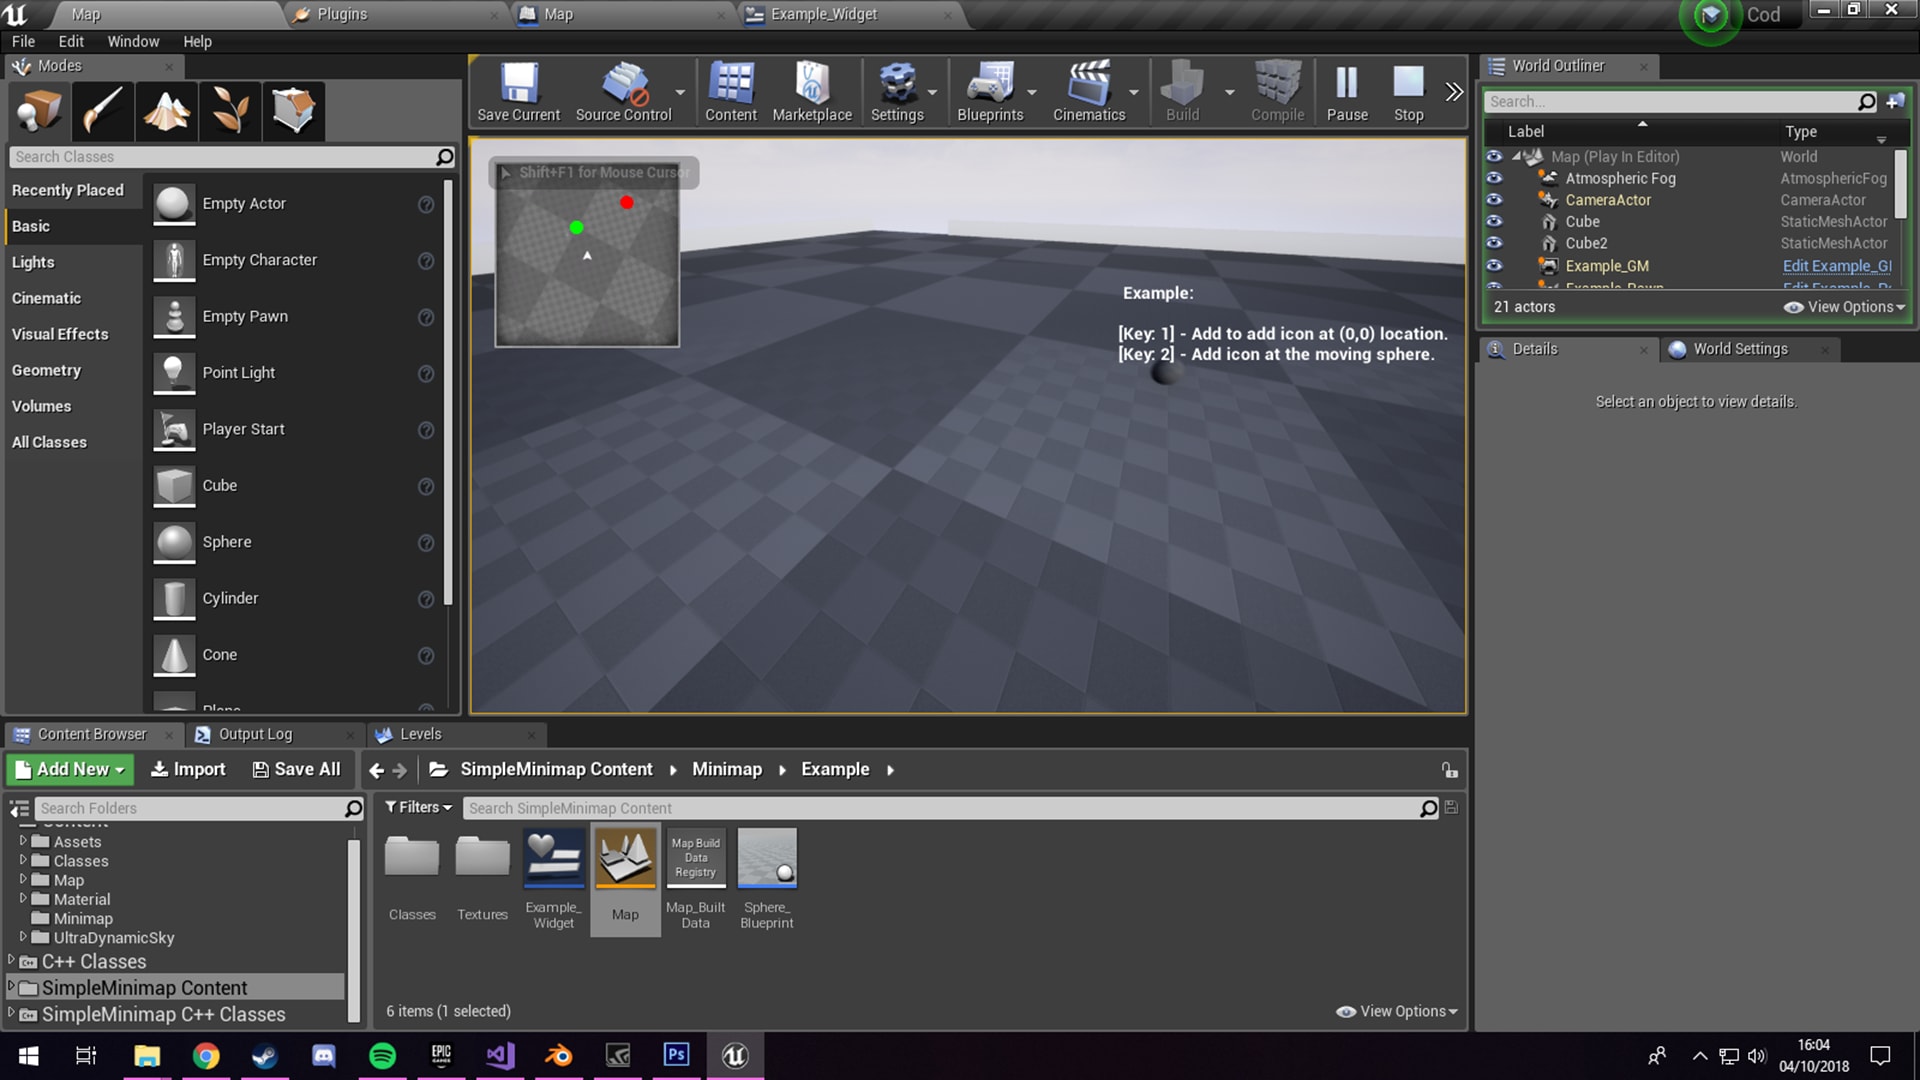This screenshot has width=1920, height=1080.
Task: Pause the Play In Editor session
Action: tap(1346, 90)
